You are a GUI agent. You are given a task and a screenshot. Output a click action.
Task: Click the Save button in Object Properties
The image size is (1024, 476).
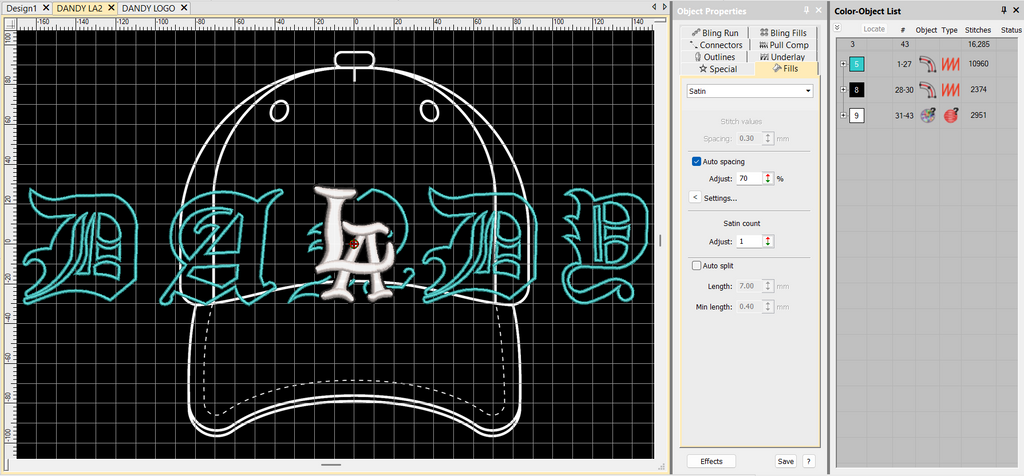(786, 461)
